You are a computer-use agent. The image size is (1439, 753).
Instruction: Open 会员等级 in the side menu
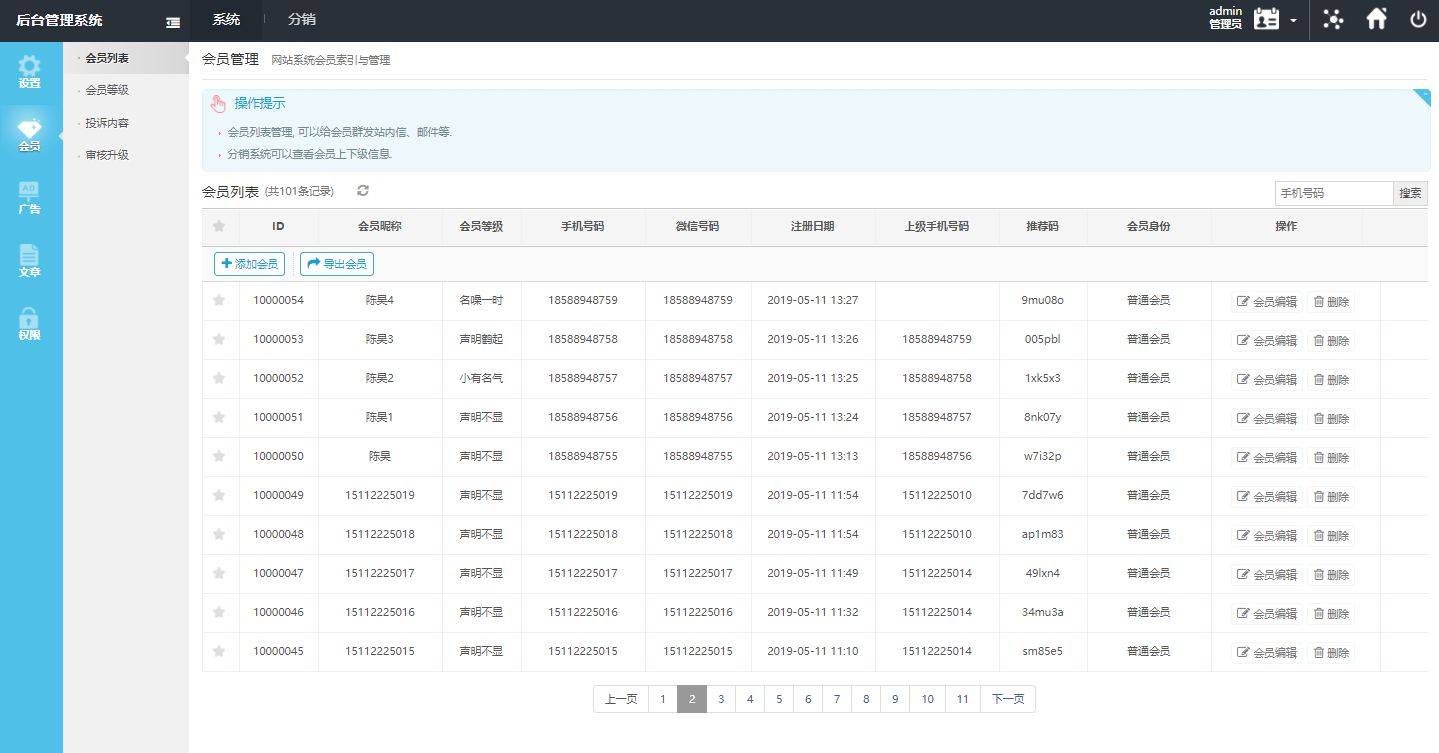tap(107, 90)
